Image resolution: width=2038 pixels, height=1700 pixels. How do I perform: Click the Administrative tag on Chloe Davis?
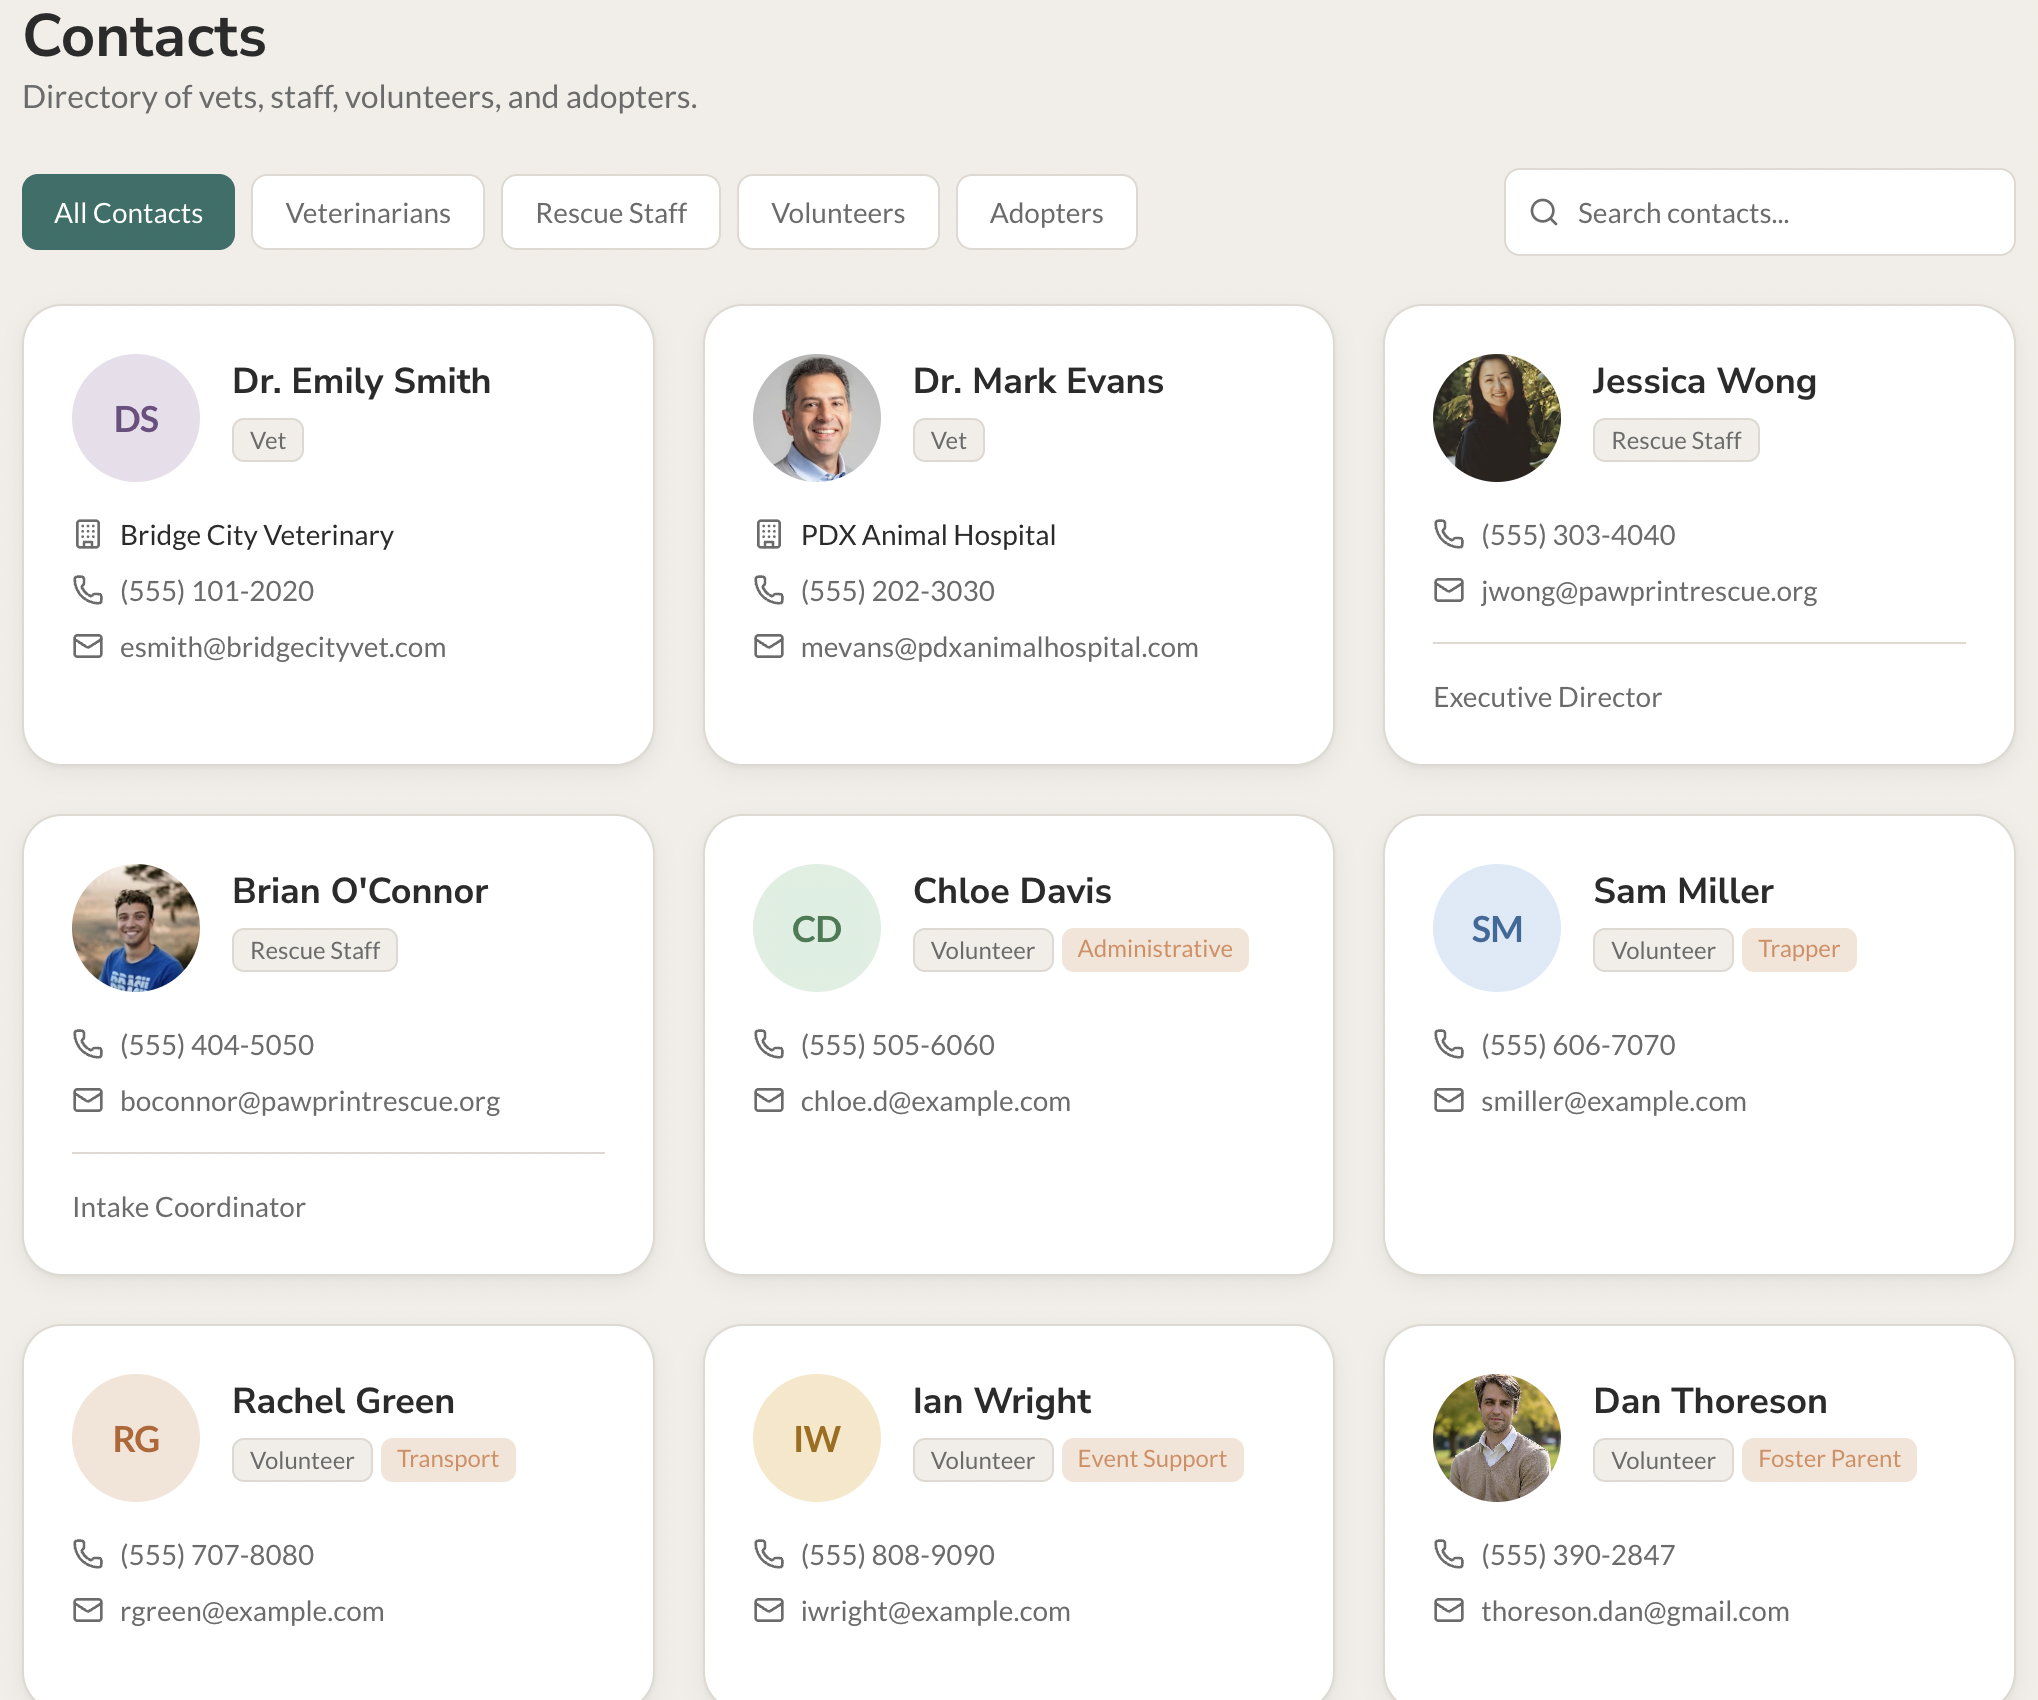[x=1155, y=949]
